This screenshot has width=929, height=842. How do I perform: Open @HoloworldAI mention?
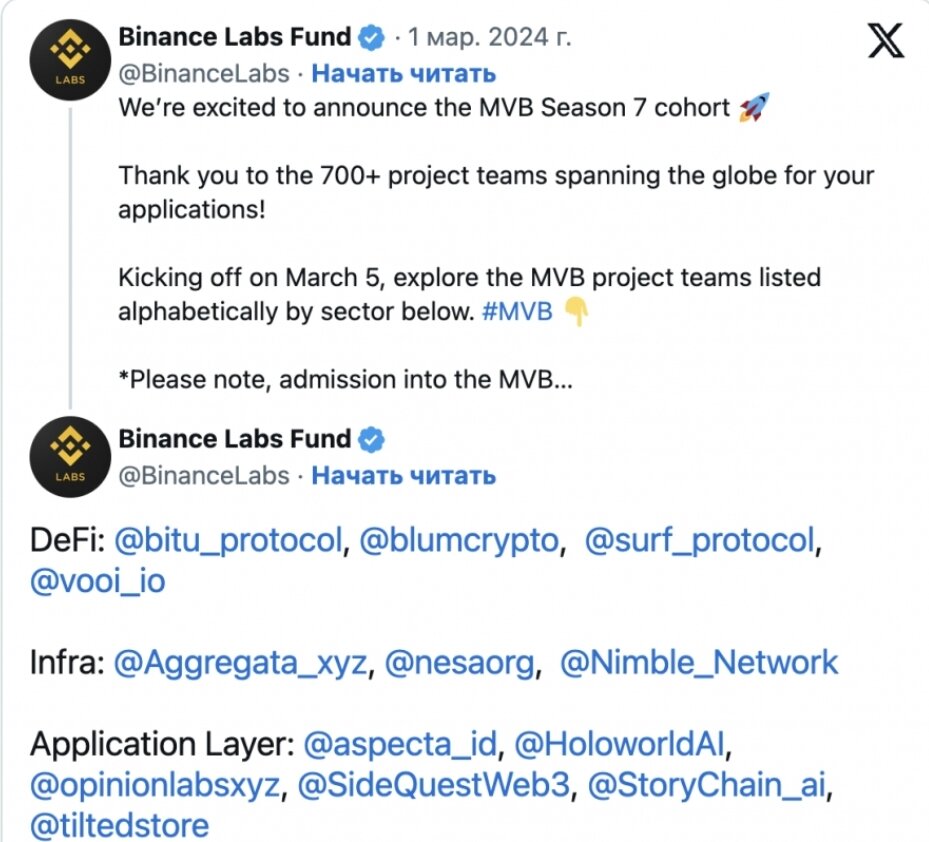(x=620, y=744)
